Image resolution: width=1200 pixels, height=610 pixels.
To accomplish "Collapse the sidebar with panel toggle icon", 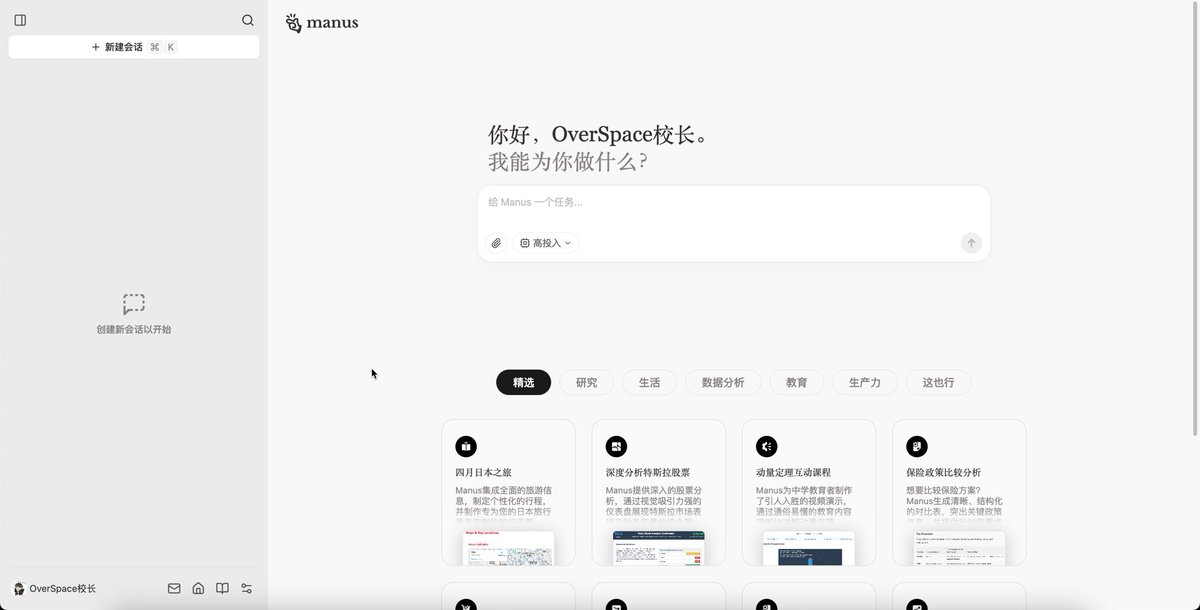I will 20,20.
